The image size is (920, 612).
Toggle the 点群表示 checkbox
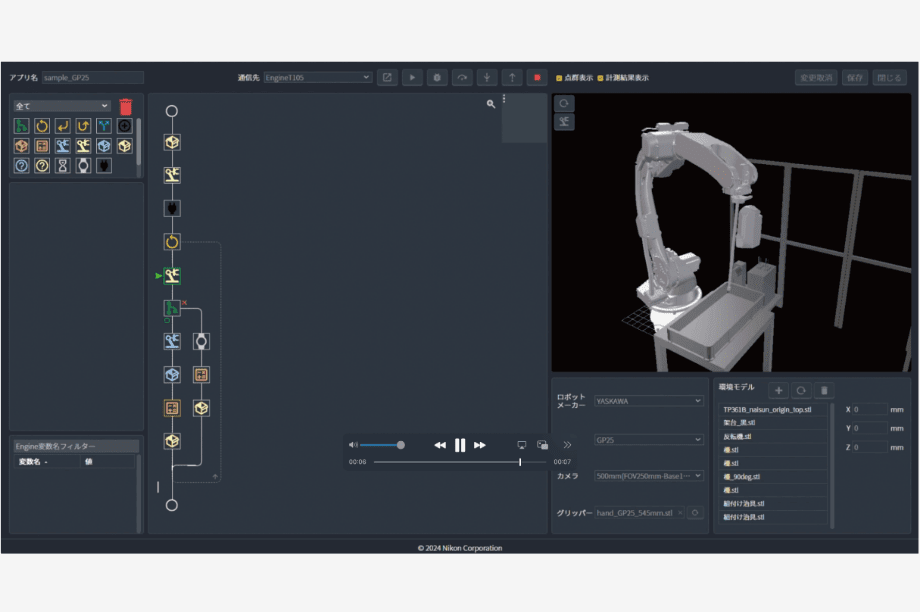tap(559, 78)
